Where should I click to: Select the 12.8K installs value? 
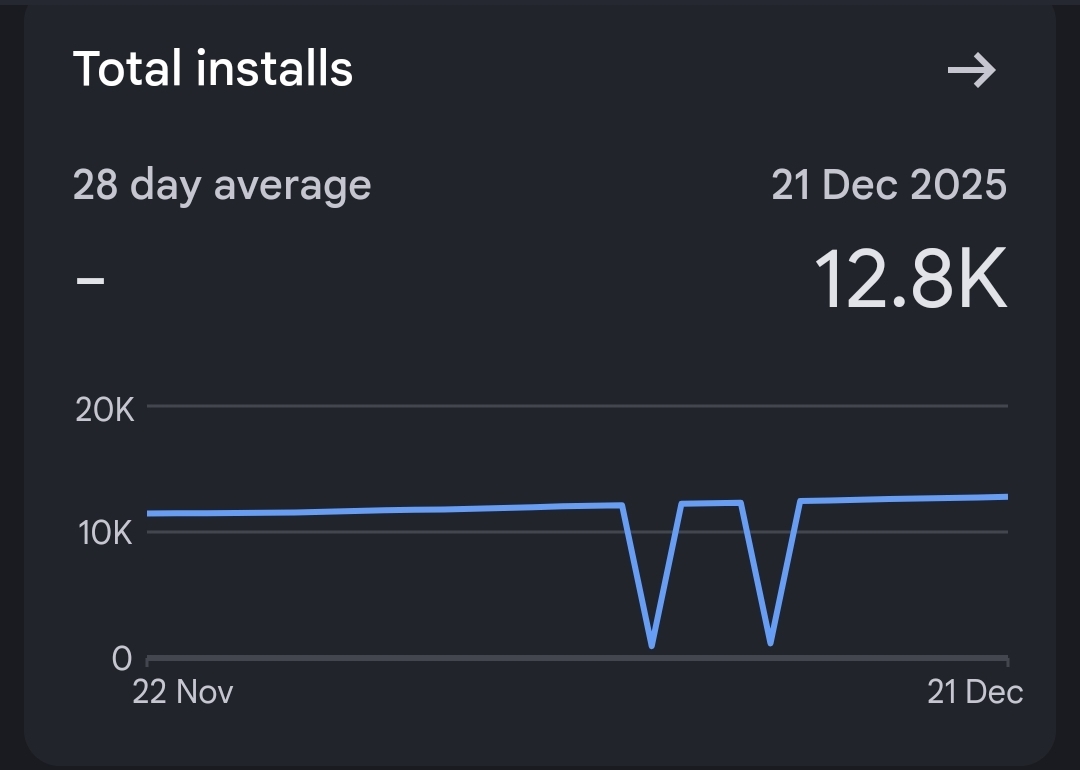910,279
